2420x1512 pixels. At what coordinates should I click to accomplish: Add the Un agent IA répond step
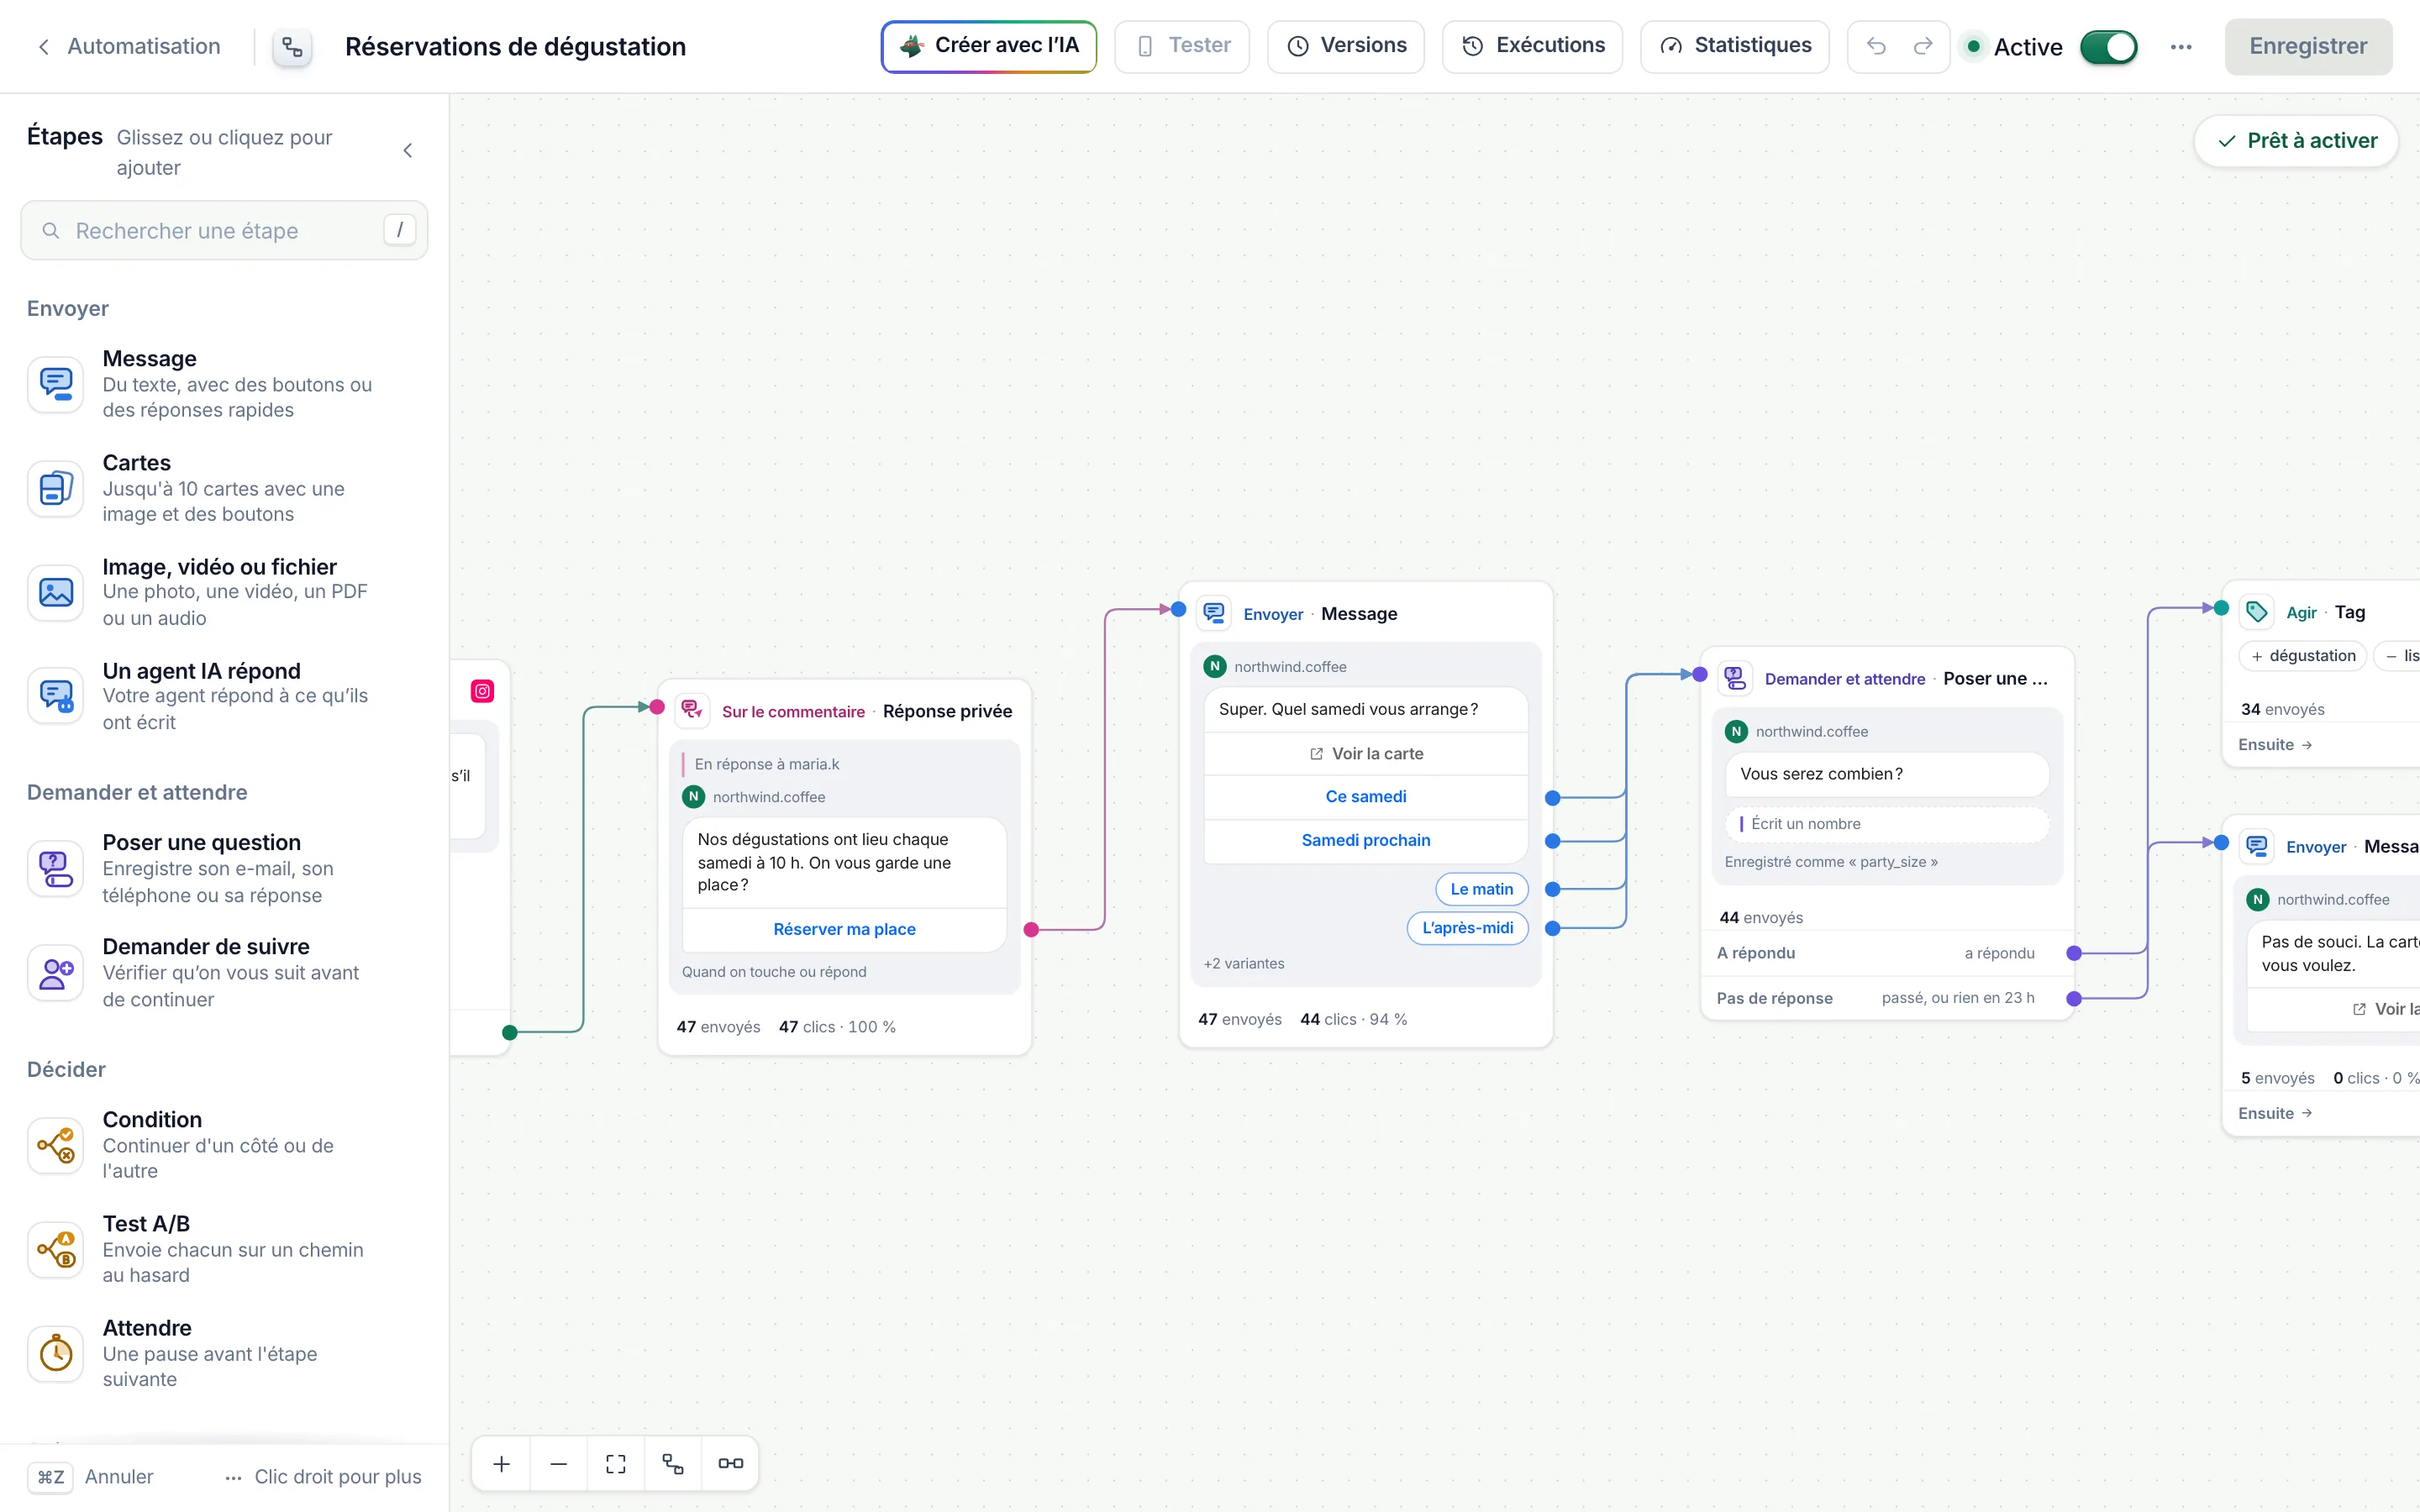pos(224,696)
